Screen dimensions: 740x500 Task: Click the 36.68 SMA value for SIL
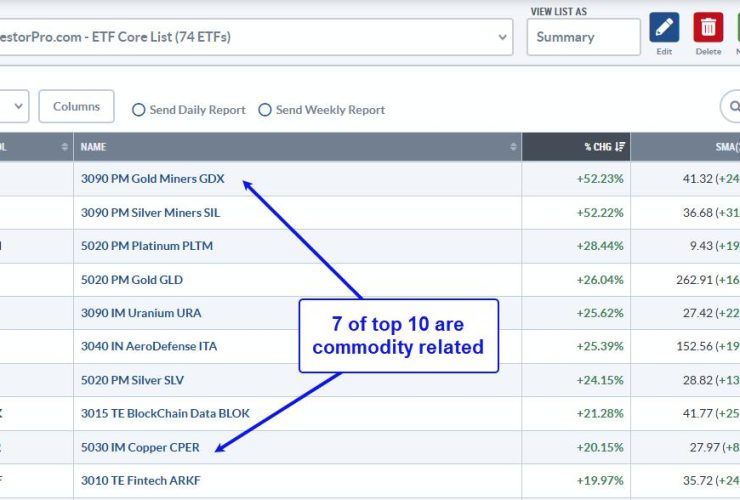pos(697,212)
